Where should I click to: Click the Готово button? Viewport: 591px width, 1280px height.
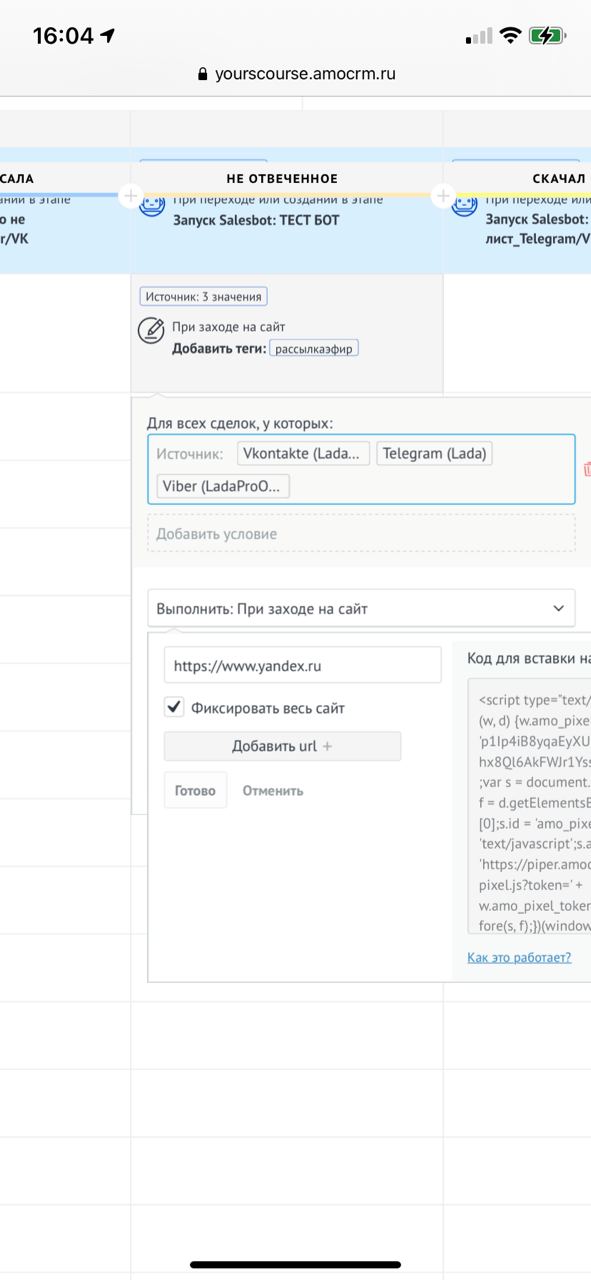tap(195, 790)
